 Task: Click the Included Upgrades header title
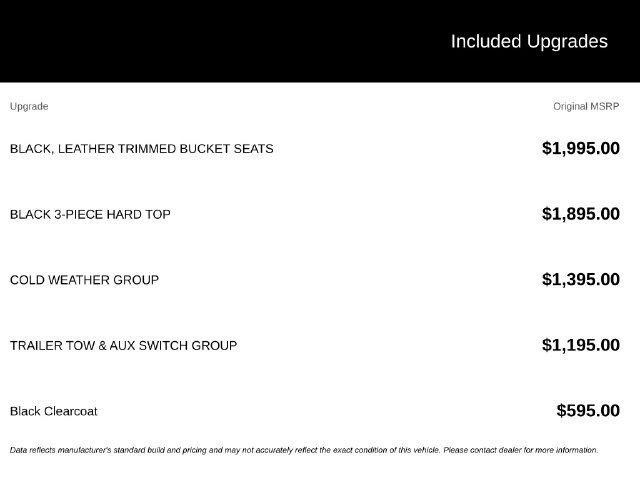pos(529,42)
